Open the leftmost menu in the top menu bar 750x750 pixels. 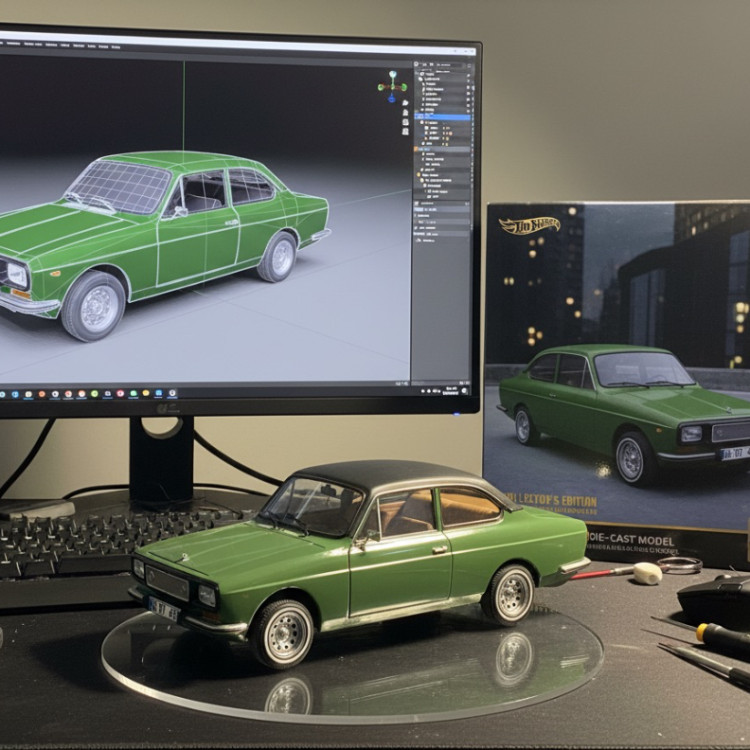point(5,45)
